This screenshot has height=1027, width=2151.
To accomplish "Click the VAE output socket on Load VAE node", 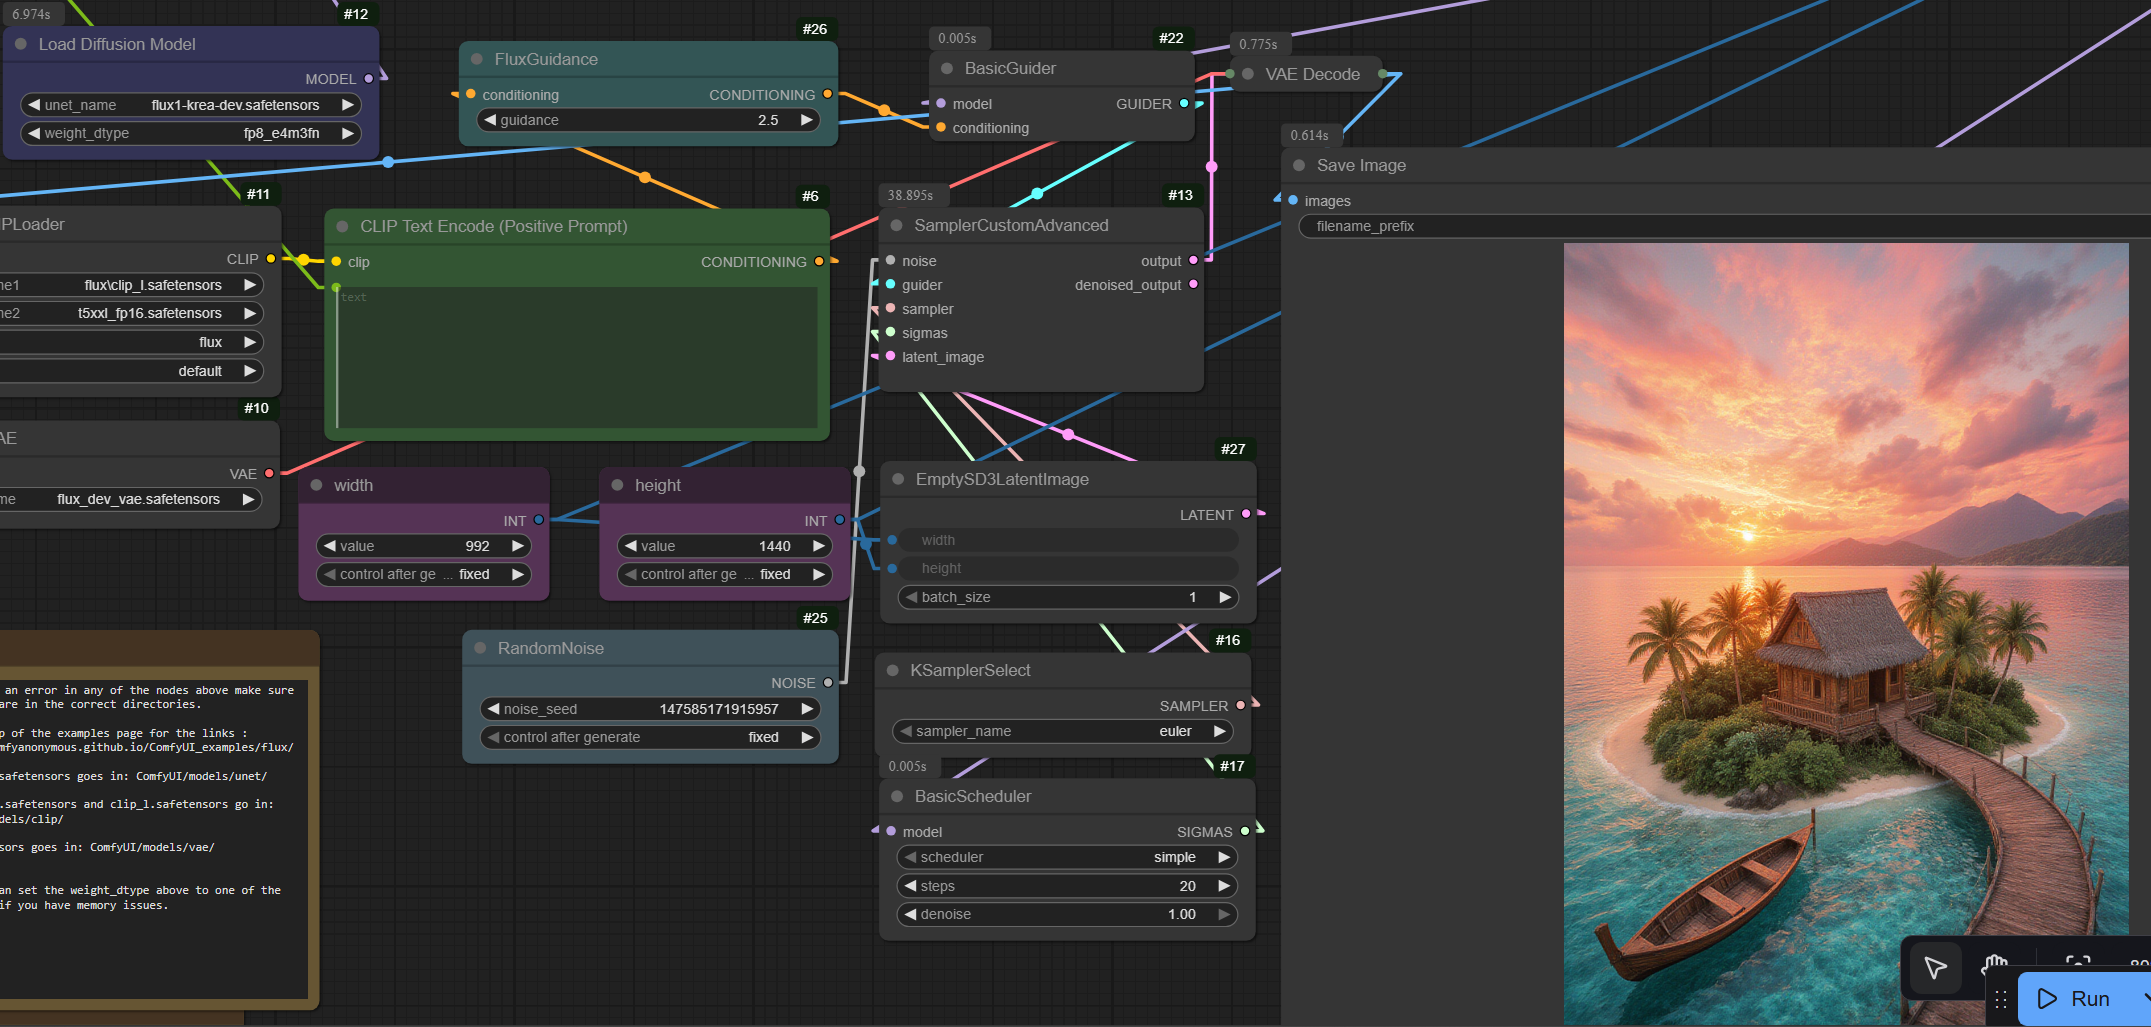I will (x=269, y=474).
